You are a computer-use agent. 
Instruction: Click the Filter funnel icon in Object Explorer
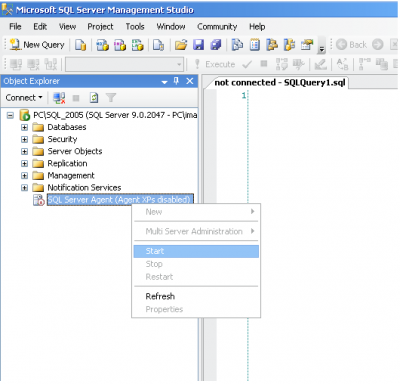coord(111,98)
